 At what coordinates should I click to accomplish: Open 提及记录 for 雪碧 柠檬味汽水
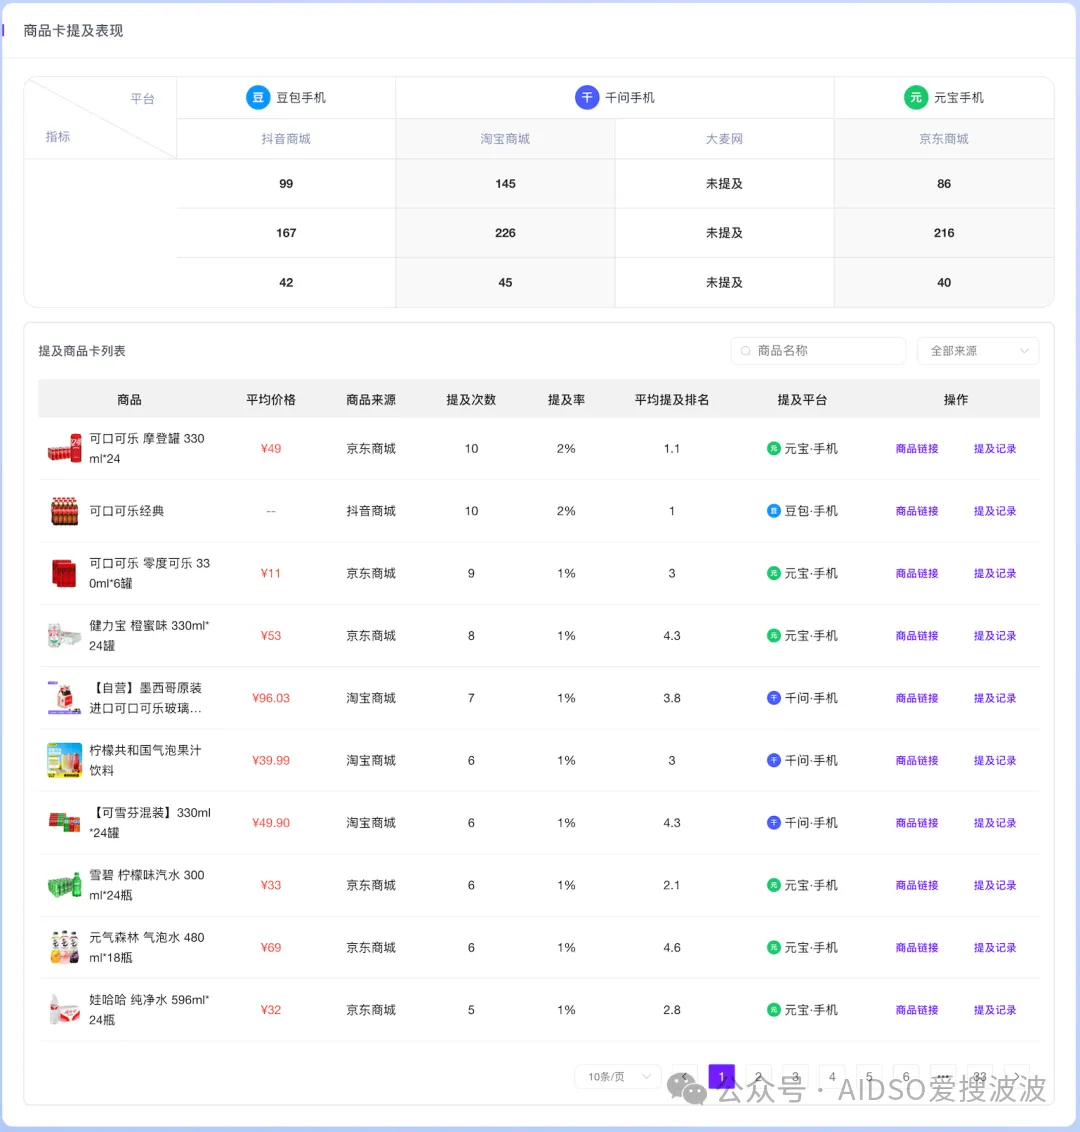pyautogui.click(x=995, y=885)
